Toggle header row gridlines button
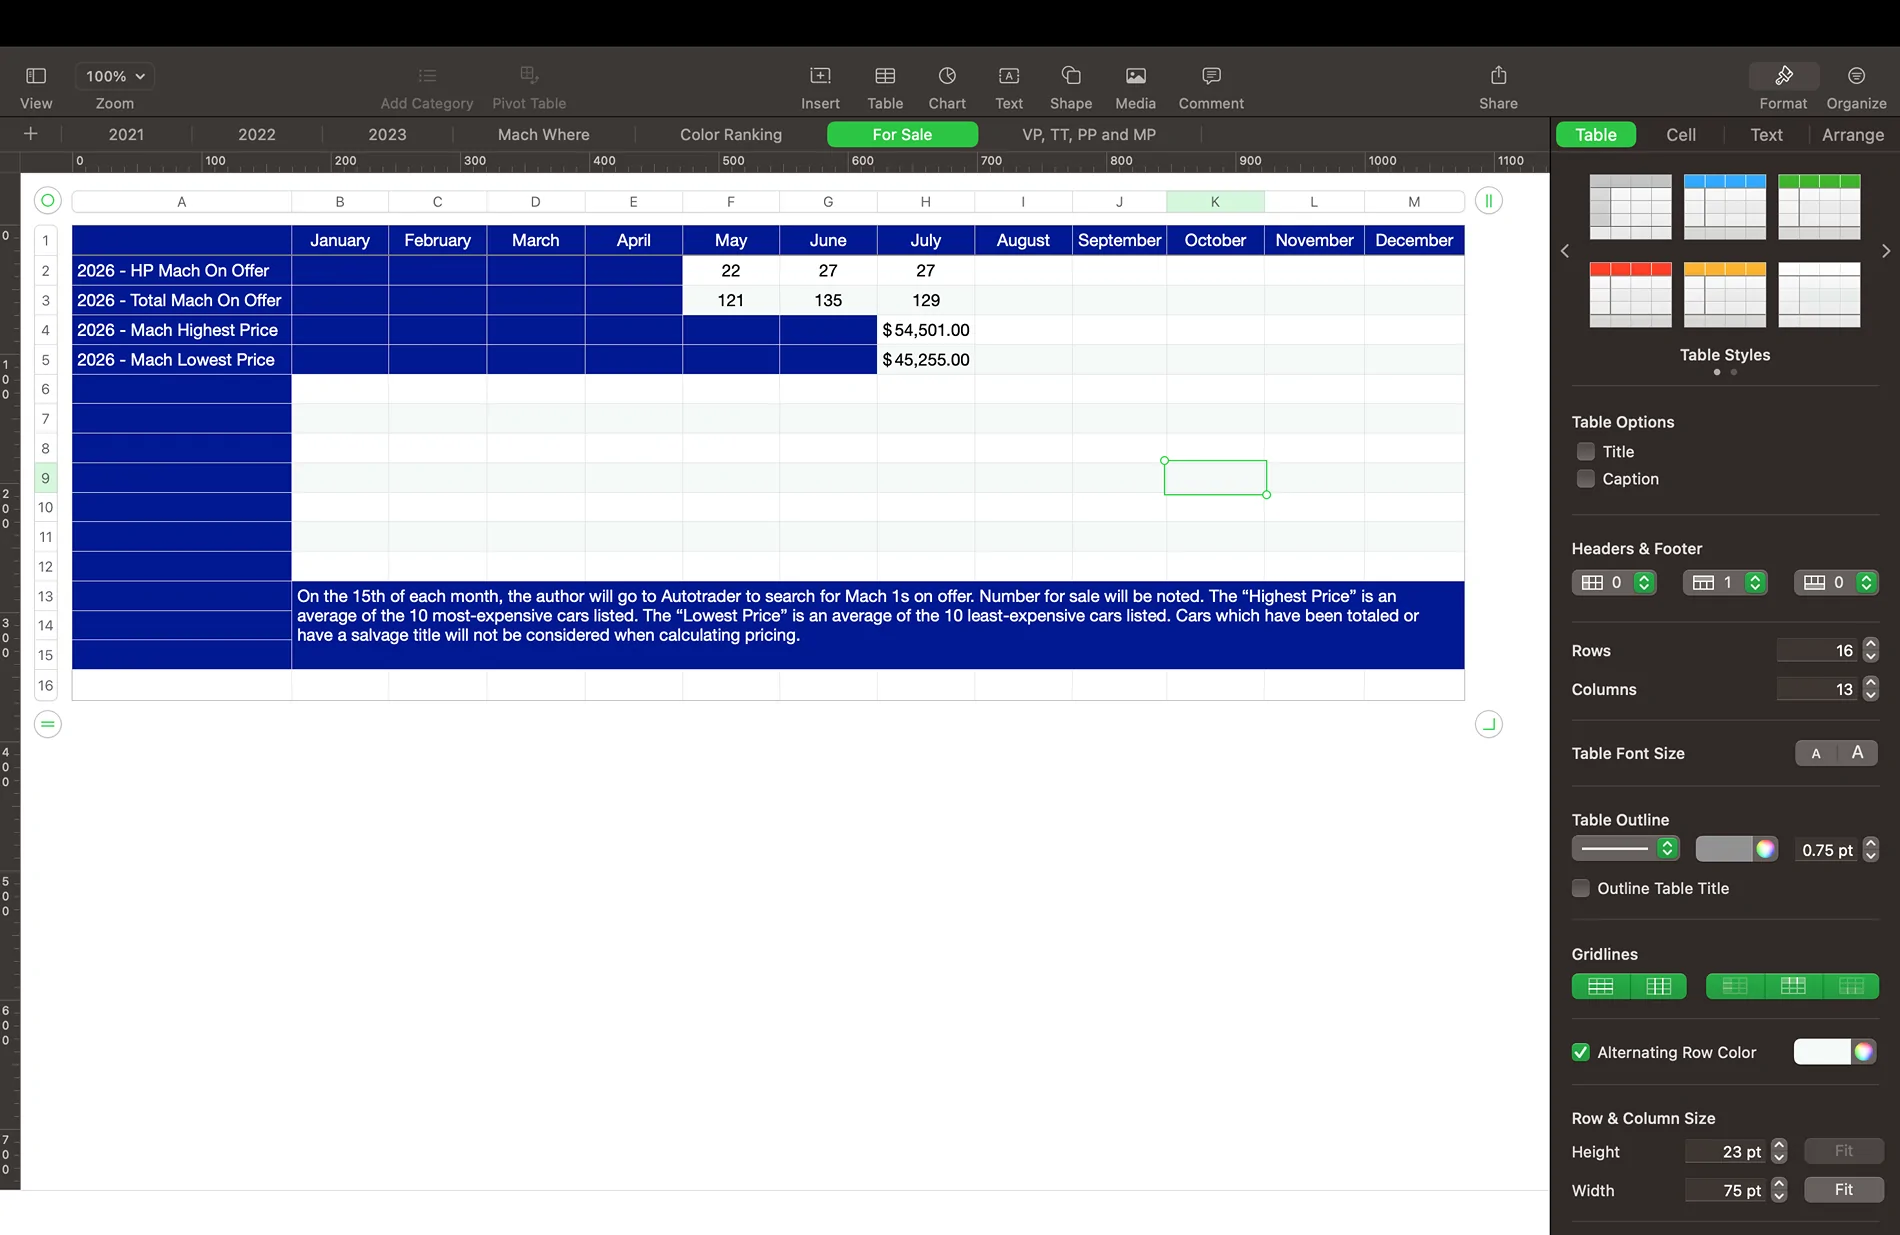 [1793, 987]
